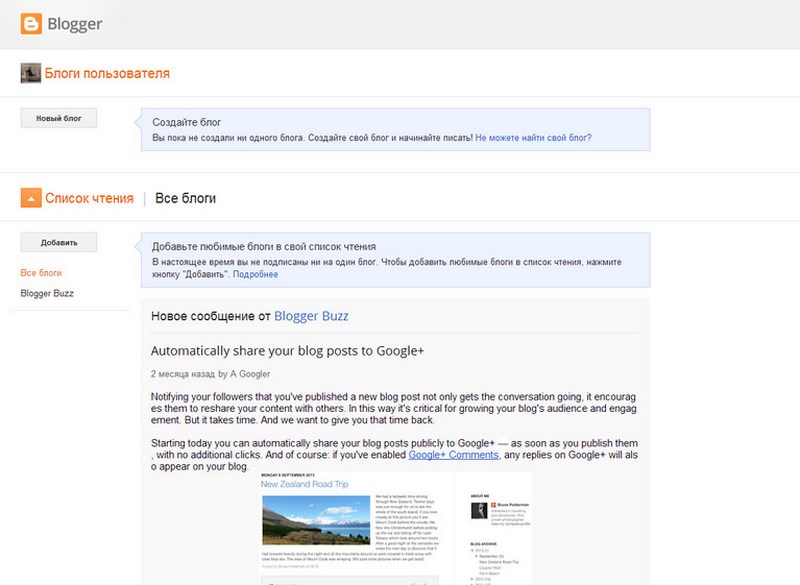Follow the Google+ Comments link
Viewport: 800px width, 585px height.
coord(452,454)
